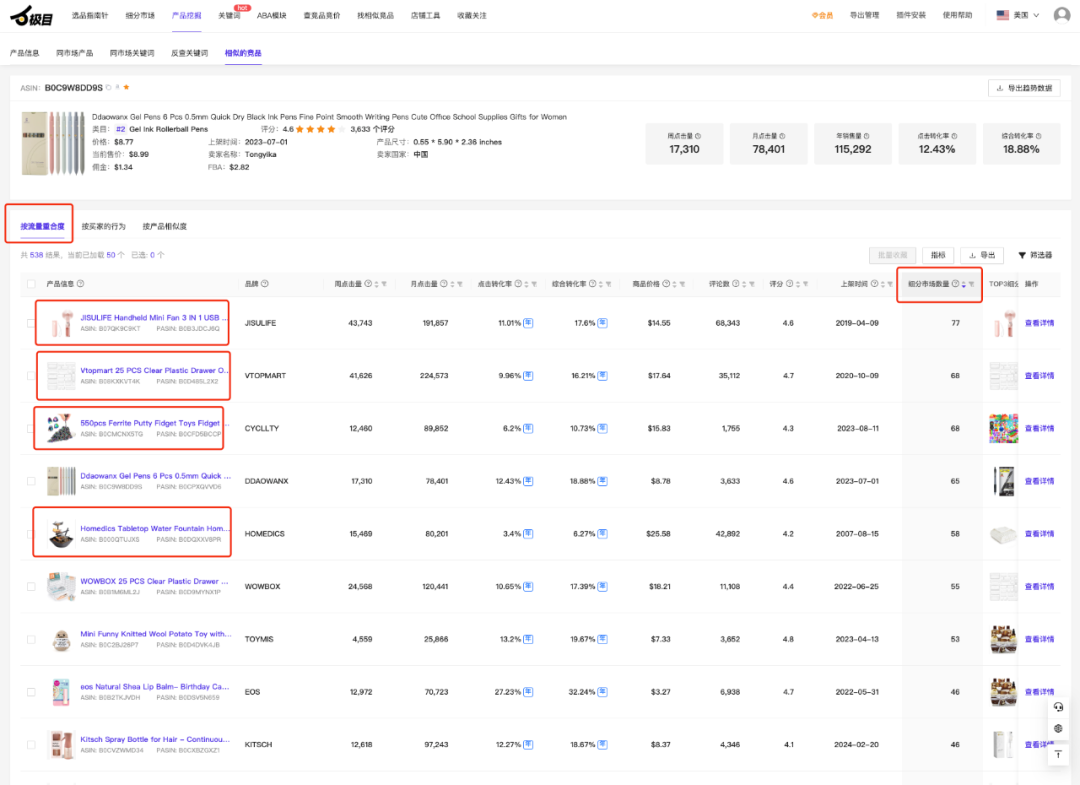
Task: Select 按产品相似度 tab
Action: point(165,226)
